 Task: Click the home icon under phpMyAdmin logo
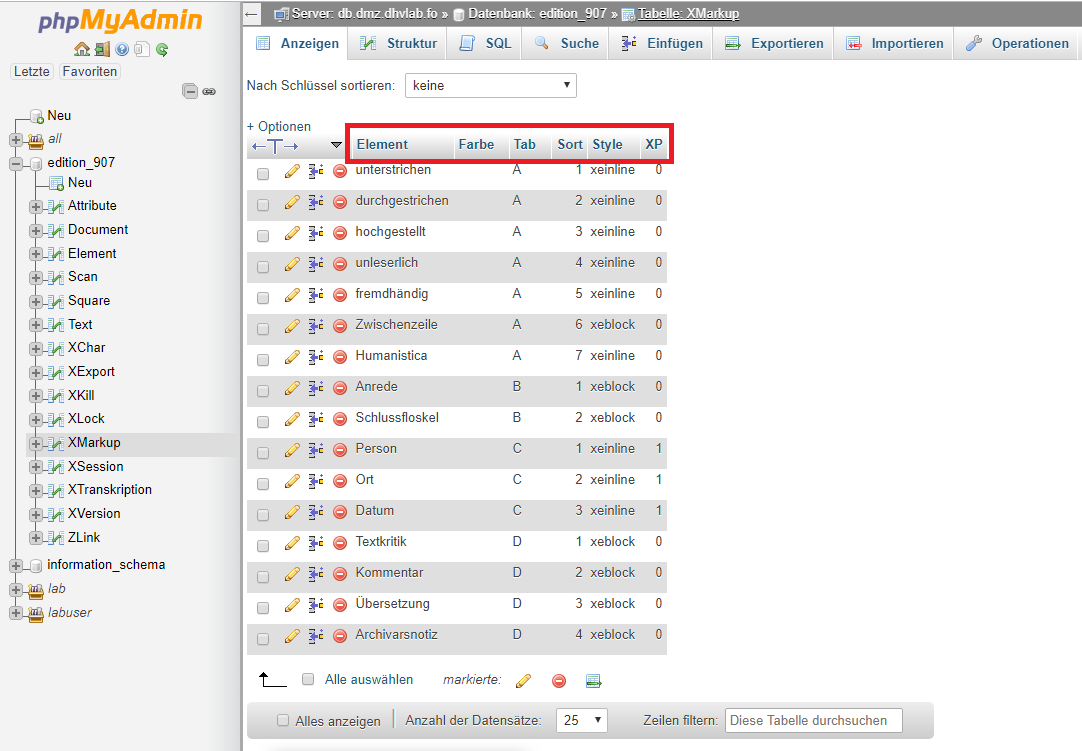(x=82, y=49)
